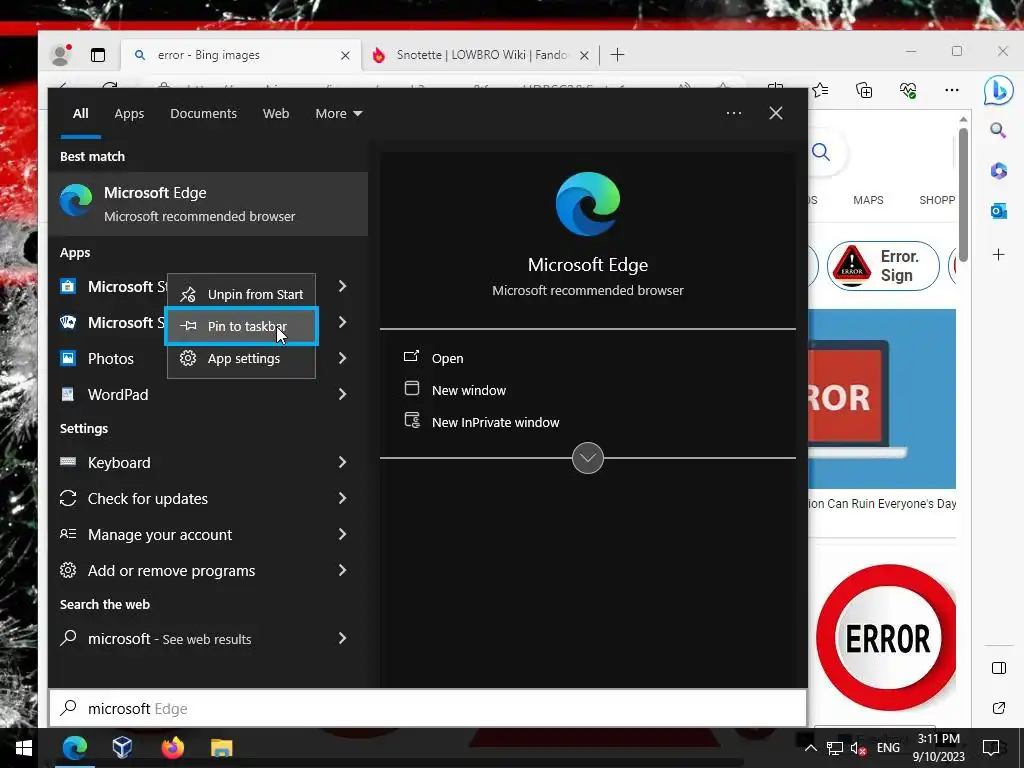Open Edge Settings and more menu

952,90
